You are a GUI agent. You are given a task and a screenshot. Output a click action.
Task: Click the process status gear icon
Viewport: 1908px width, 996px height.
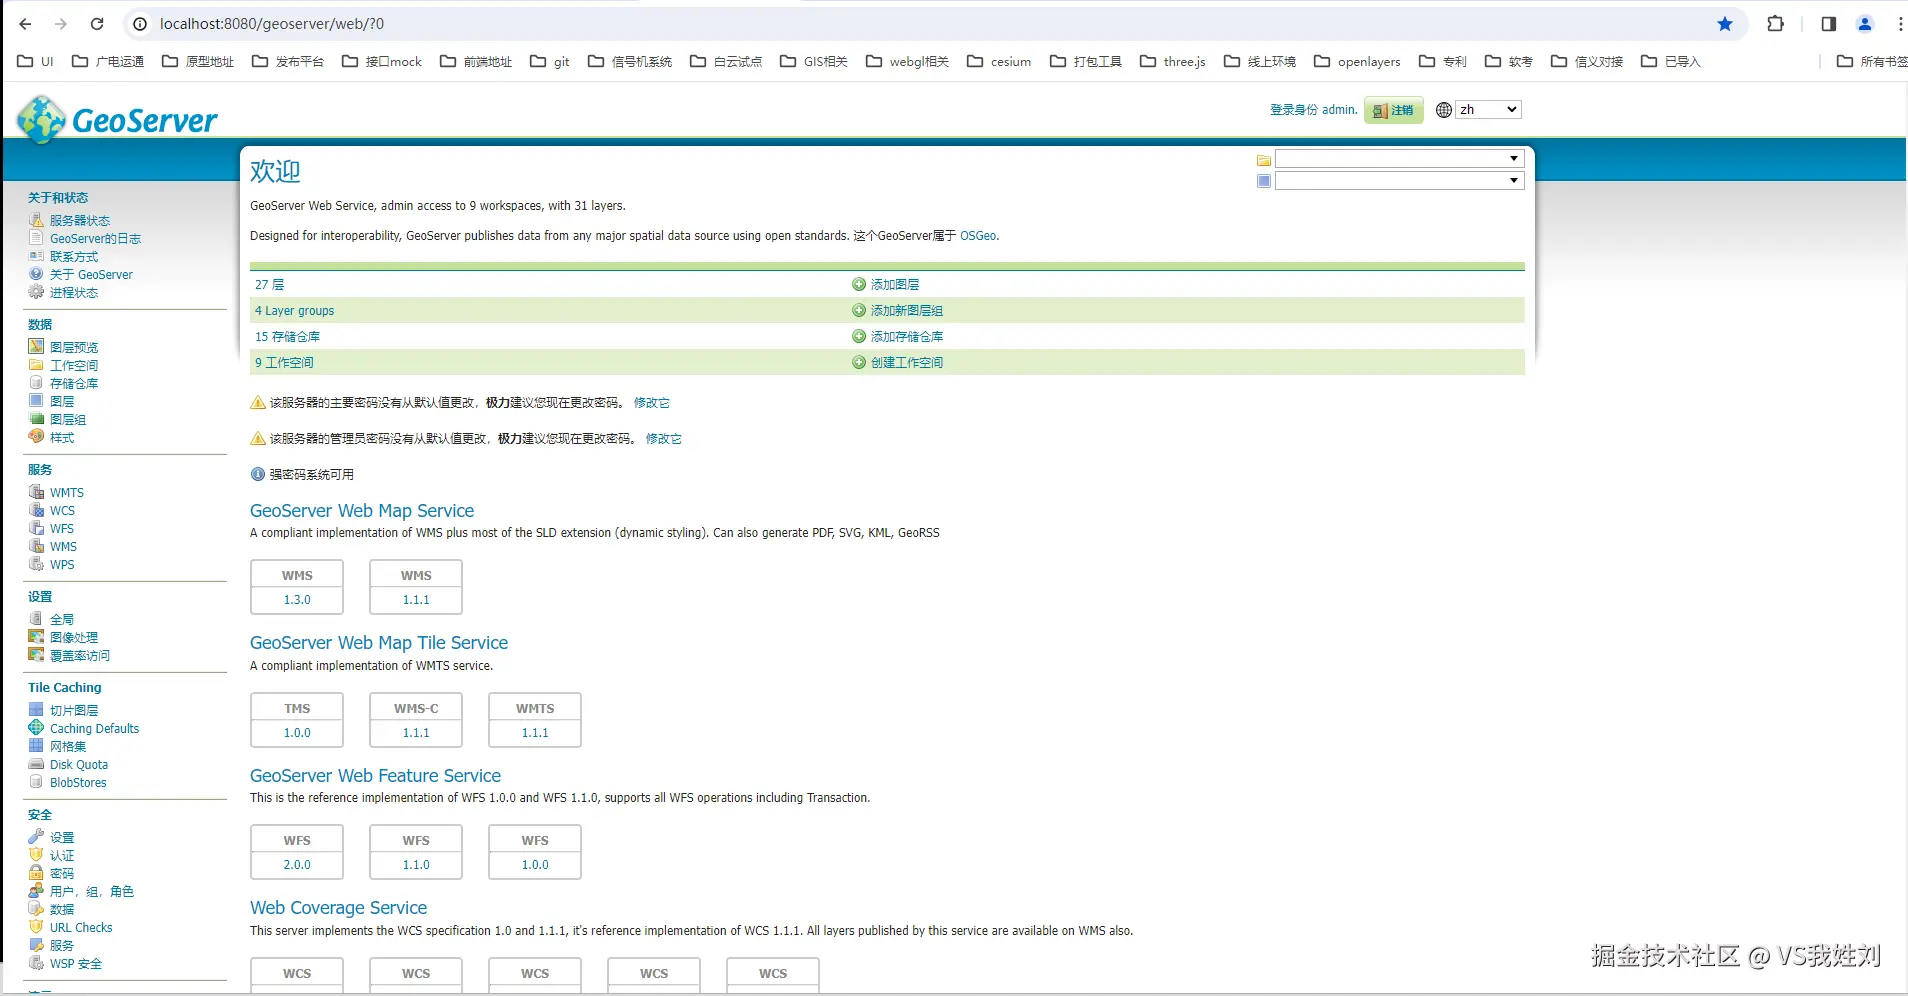click(36, 292)
